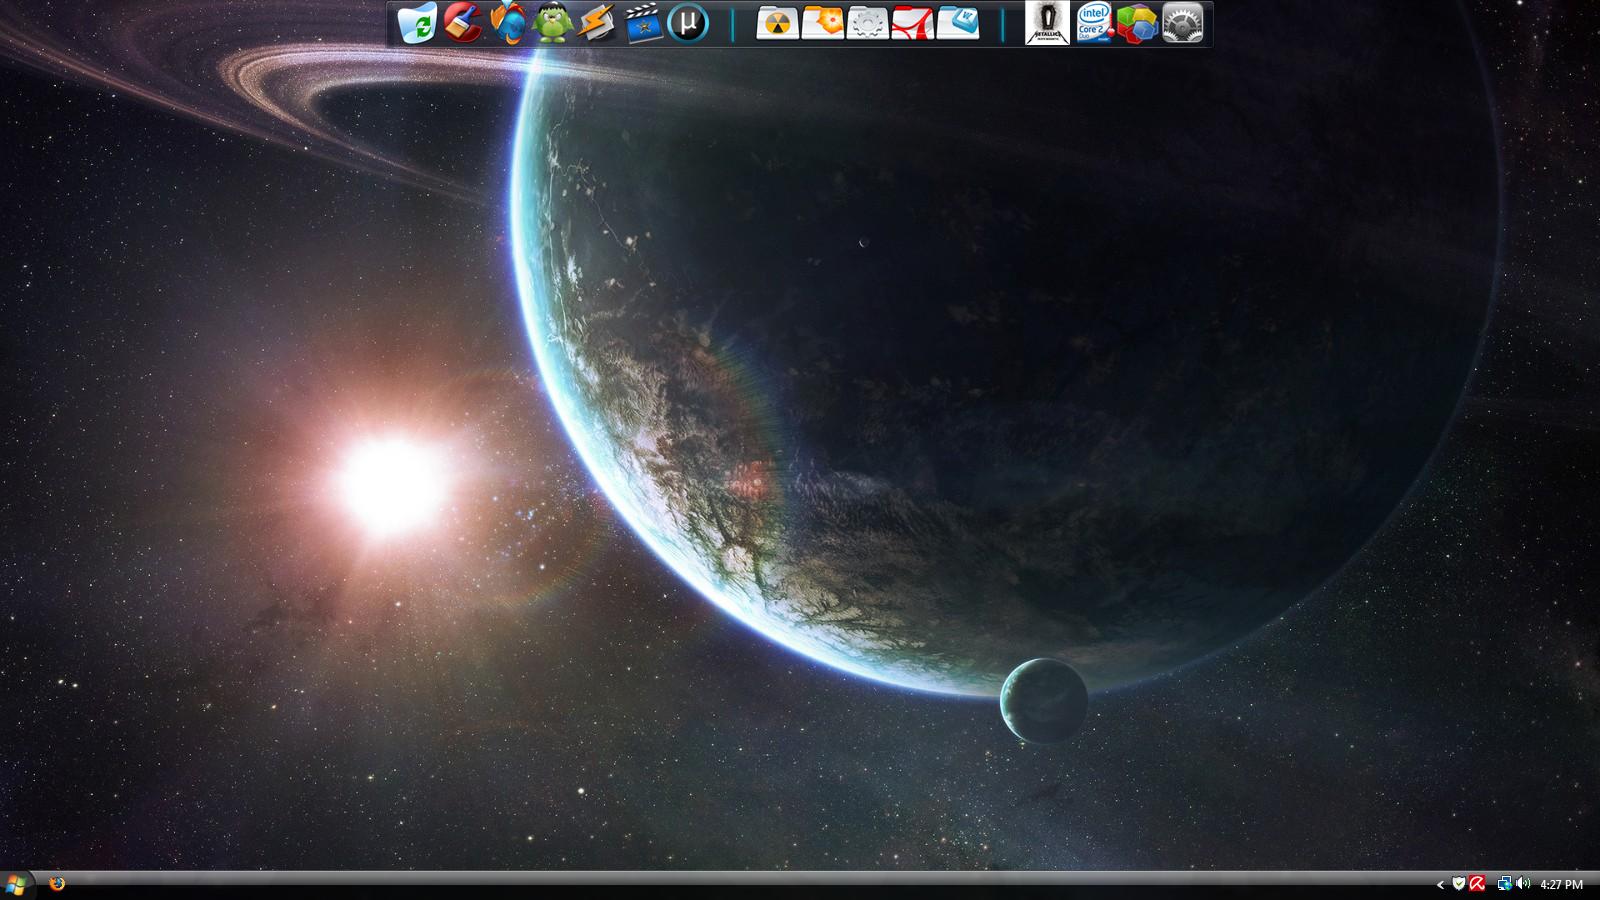This screenshot has height=900, width=1600.
Task: Click the Firefox quick launch icon in taskbar
Action: [x=57, y=884]
